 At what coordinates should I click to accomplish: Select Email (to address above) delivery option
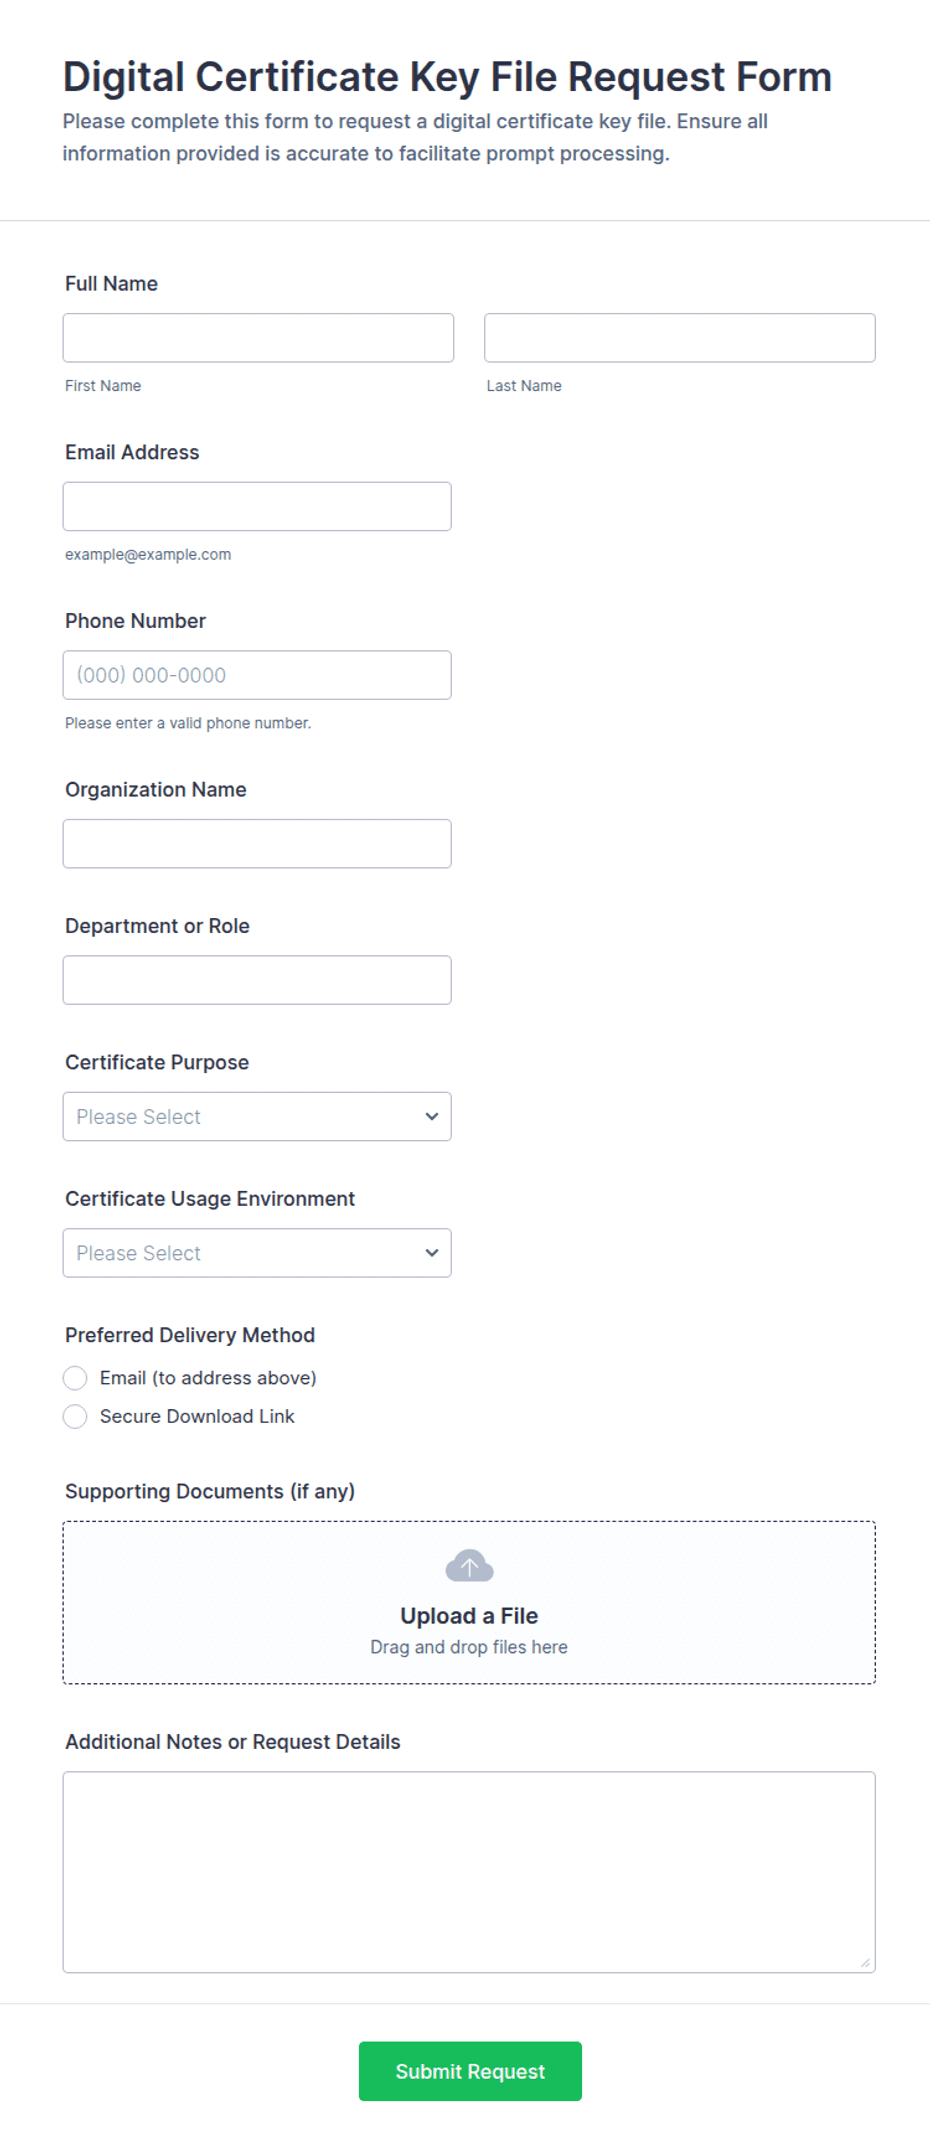75,1378
